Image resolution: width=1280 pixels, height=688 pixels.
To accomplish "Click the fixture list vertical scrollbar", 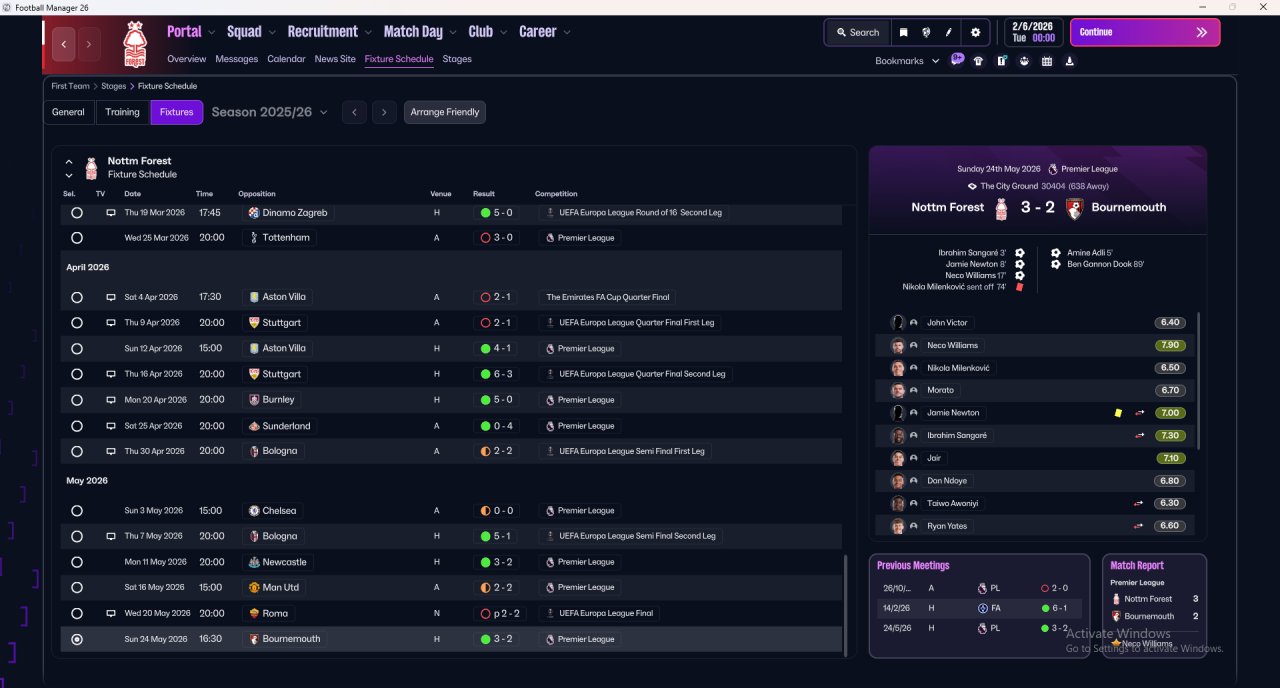I will coord(847,605).
